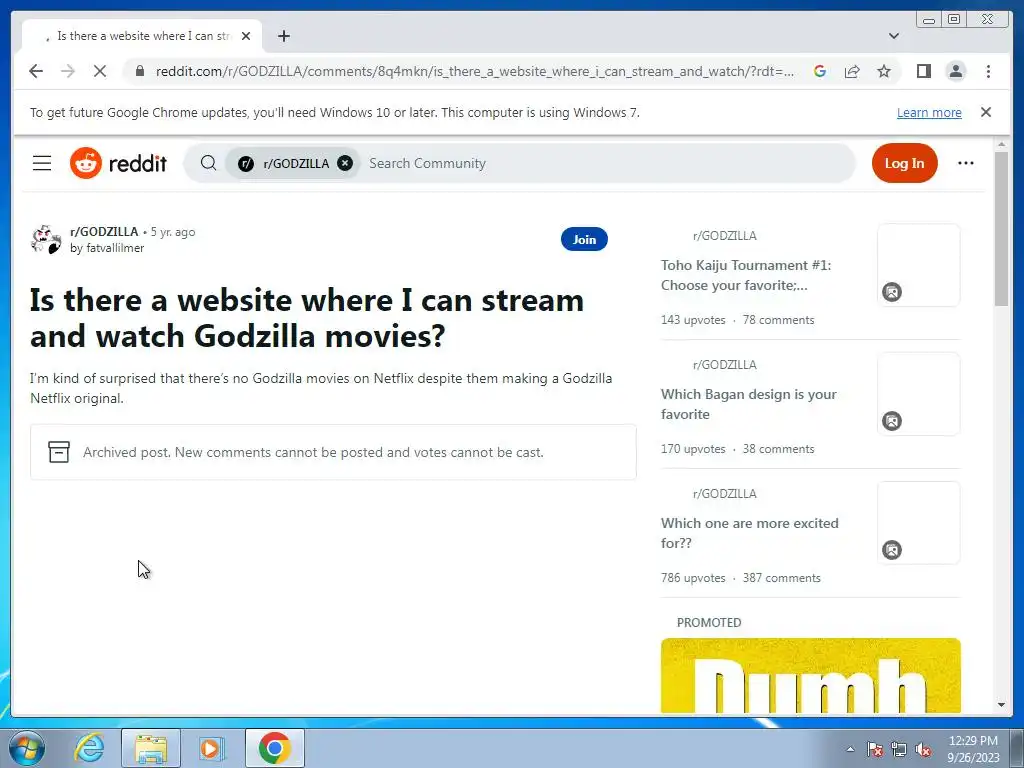
Task: Click the 78 comments text
Action: tap(778, 320)
